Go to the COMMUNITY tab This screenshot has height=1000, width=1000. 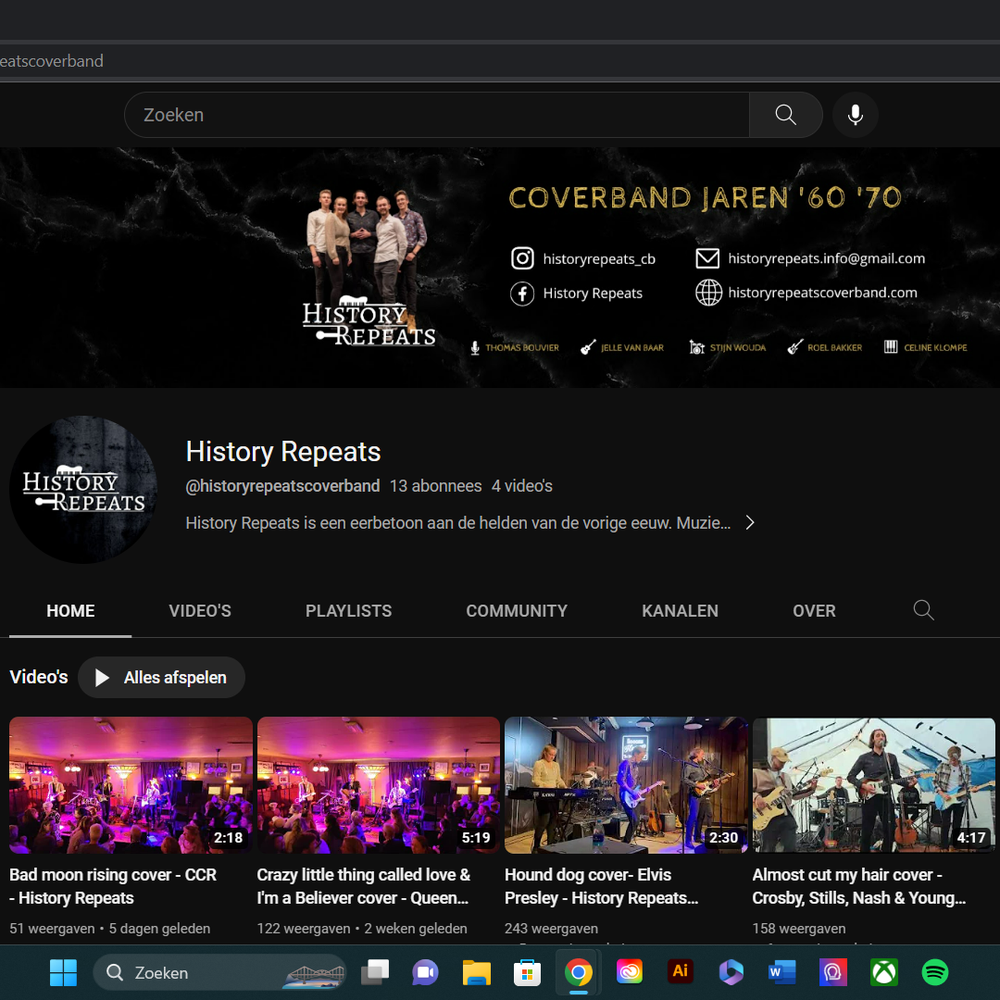click(517, 611)
